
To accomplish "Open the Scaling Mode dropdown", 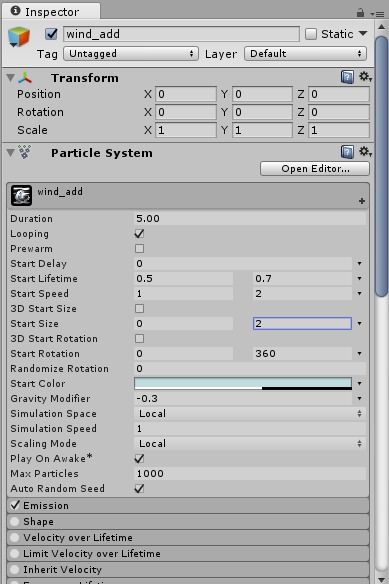I will click(250, 444).
